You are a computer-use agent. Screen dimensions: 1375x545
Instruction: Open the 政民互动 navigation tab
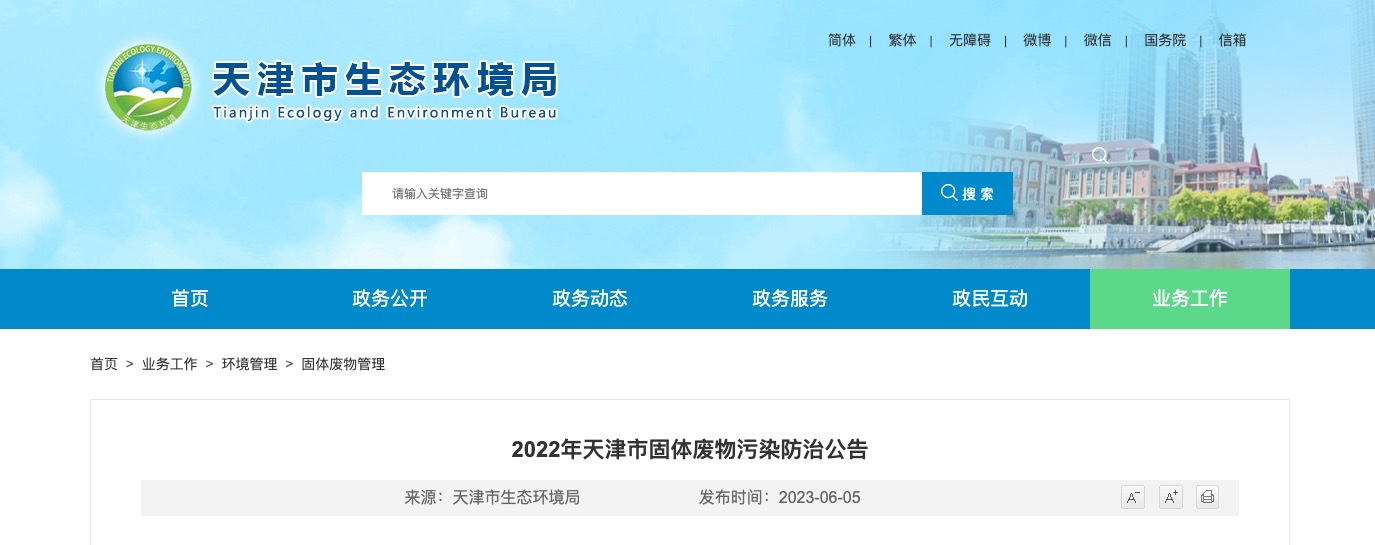990,298
